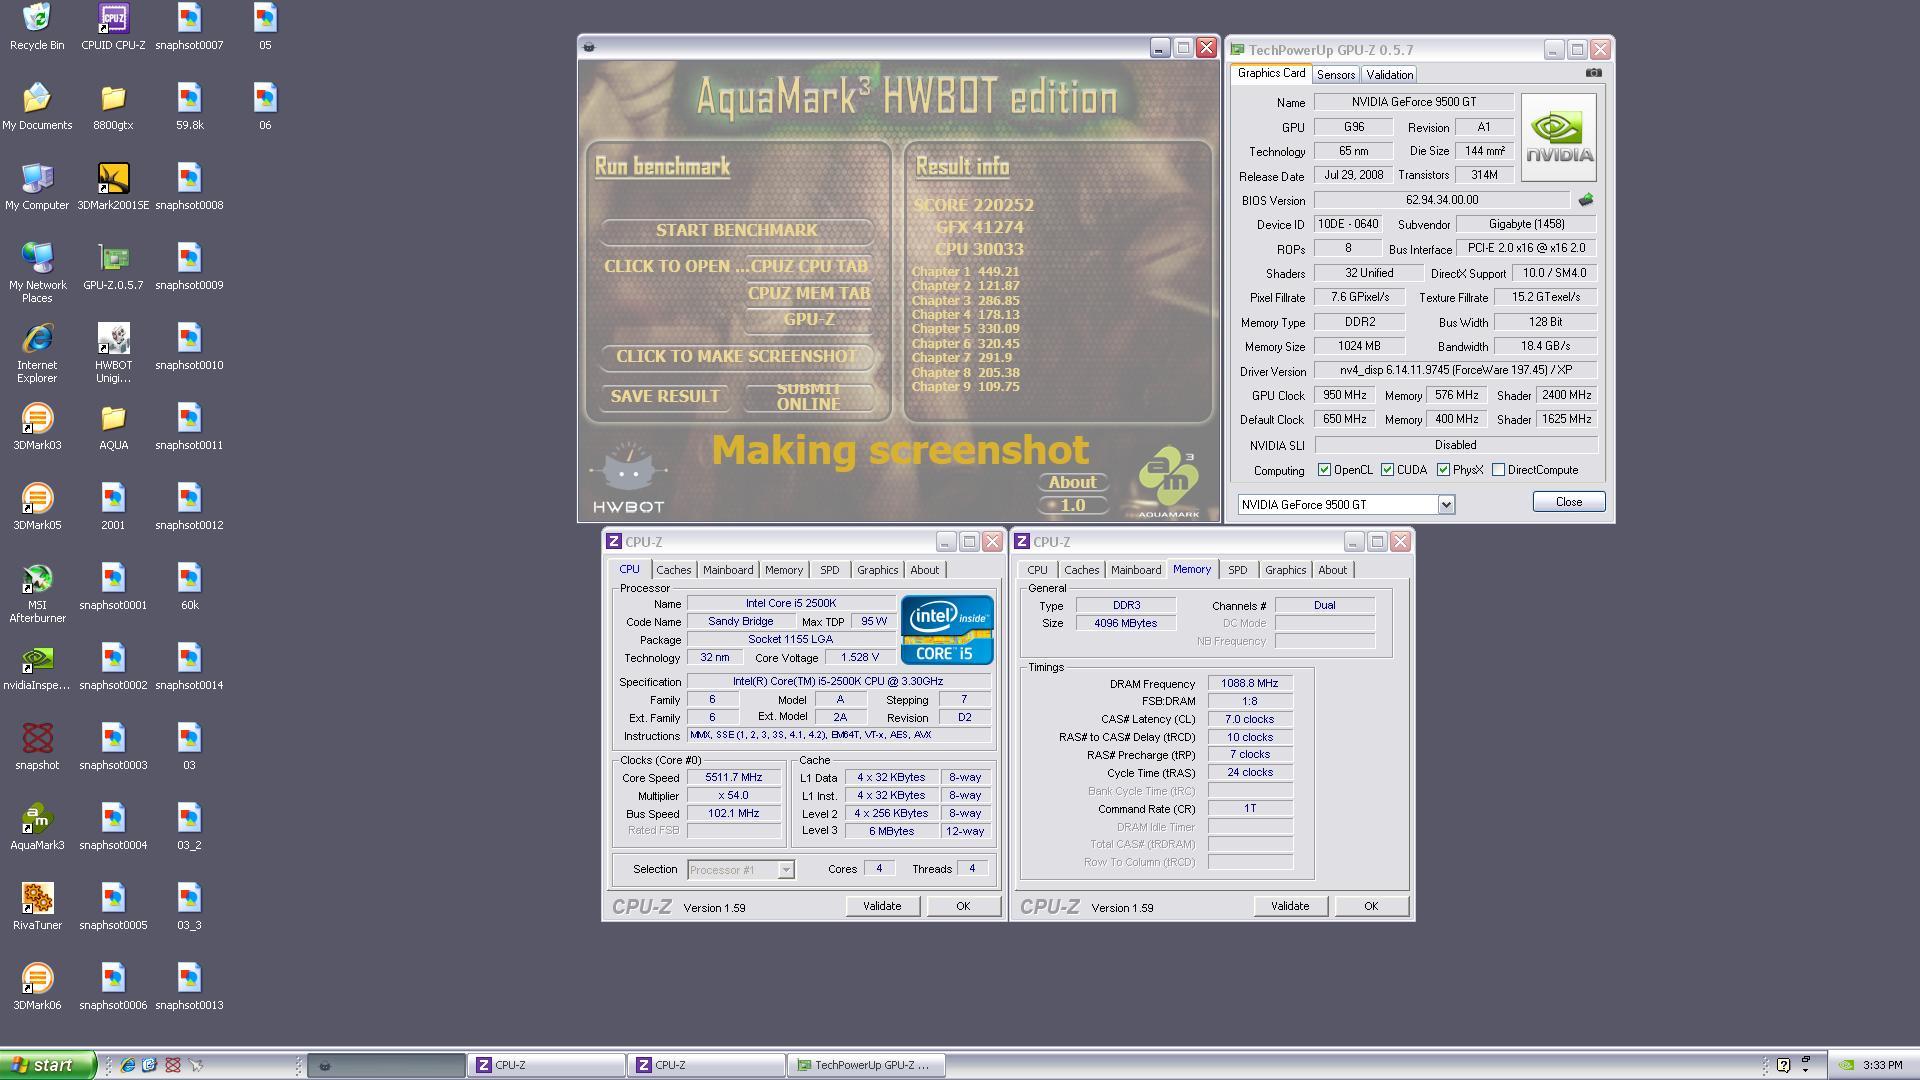This screenshot has height=1080, width=1920.
Task: Click SUBMIT ONLINE in AquaMark3
Action: 809,397
